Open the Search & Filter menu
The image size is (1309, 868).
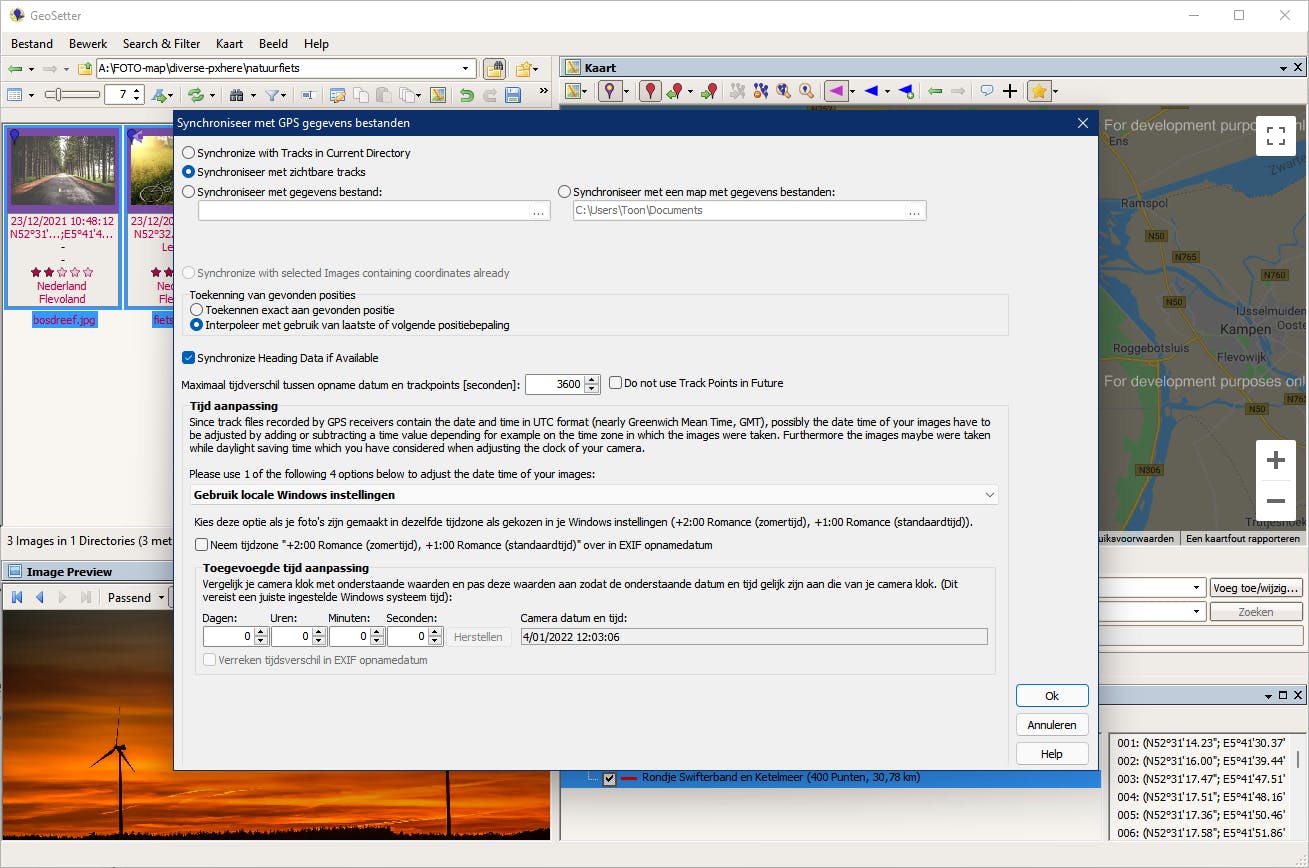pos(162,44)
